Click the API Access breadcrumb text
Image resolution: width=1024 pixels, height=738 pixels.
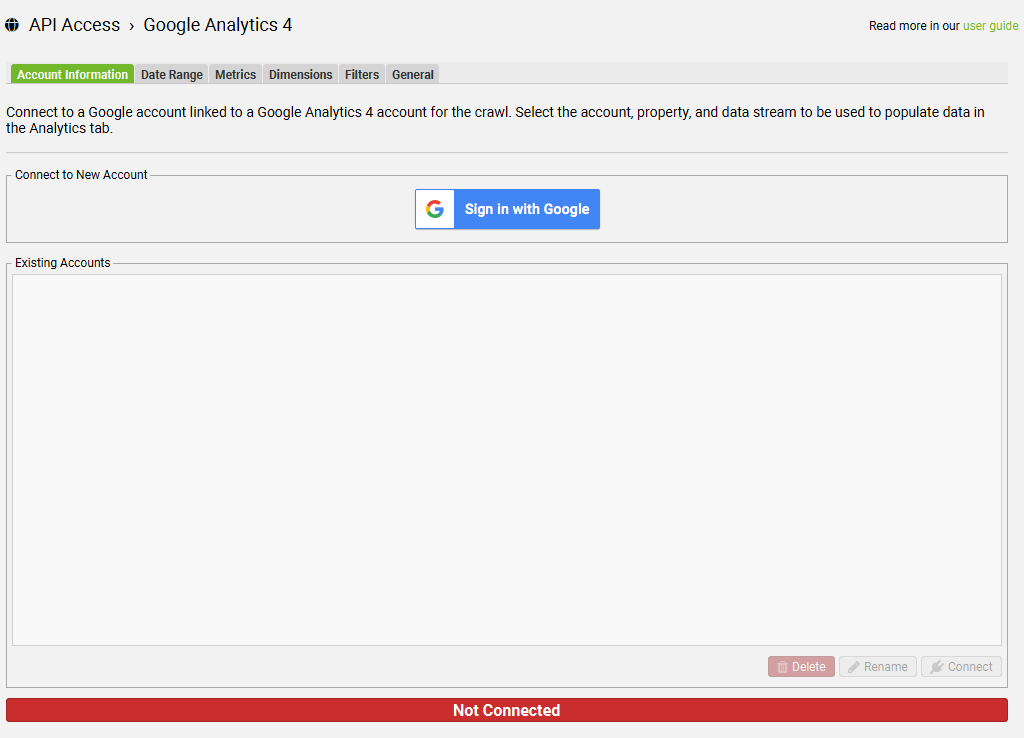click(x=74, y=25)
